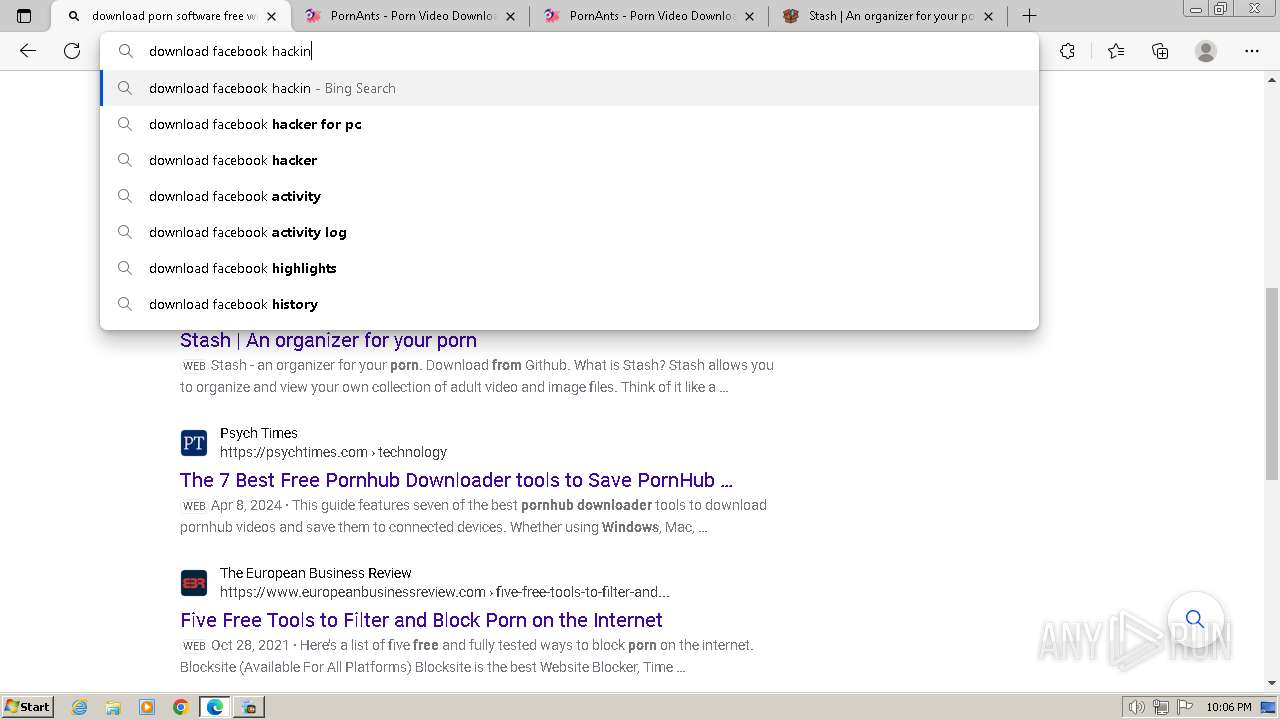
Task: Open File Explorer folder in taskbar
Action: pos(113,707)
